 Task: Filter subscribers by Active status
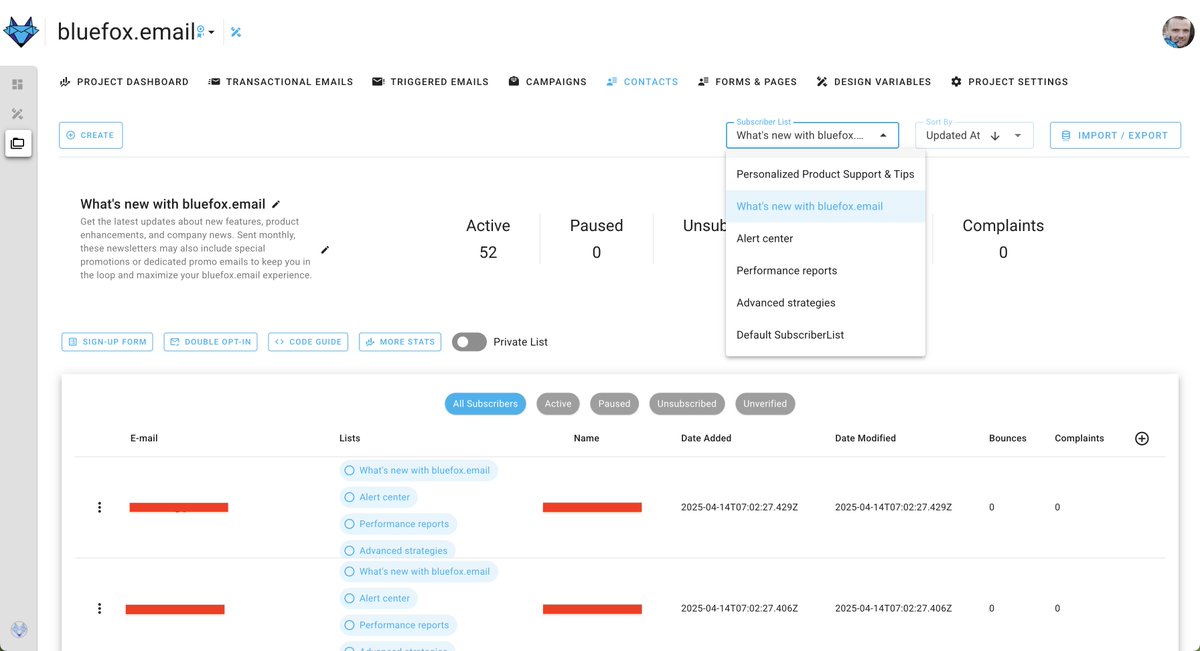(x=558, y=403)
